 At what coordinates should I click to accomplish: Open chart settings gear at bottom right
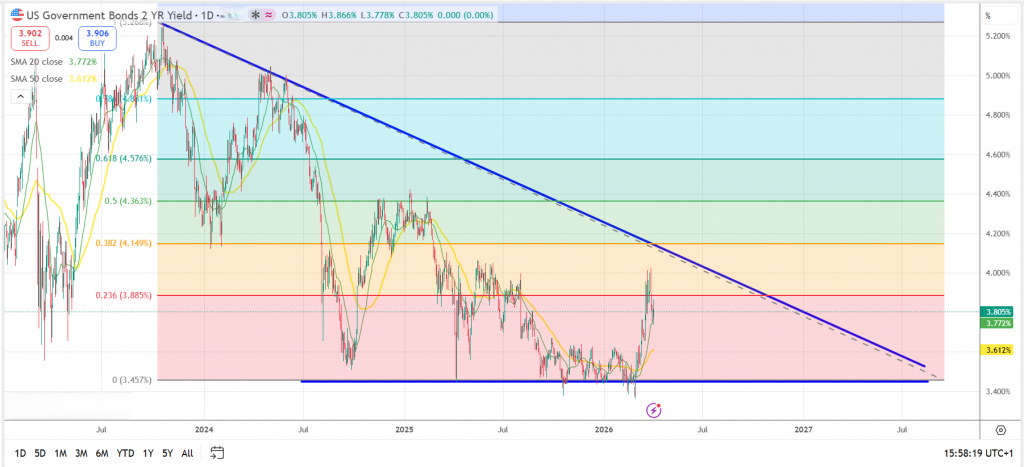pos(1000,429)
